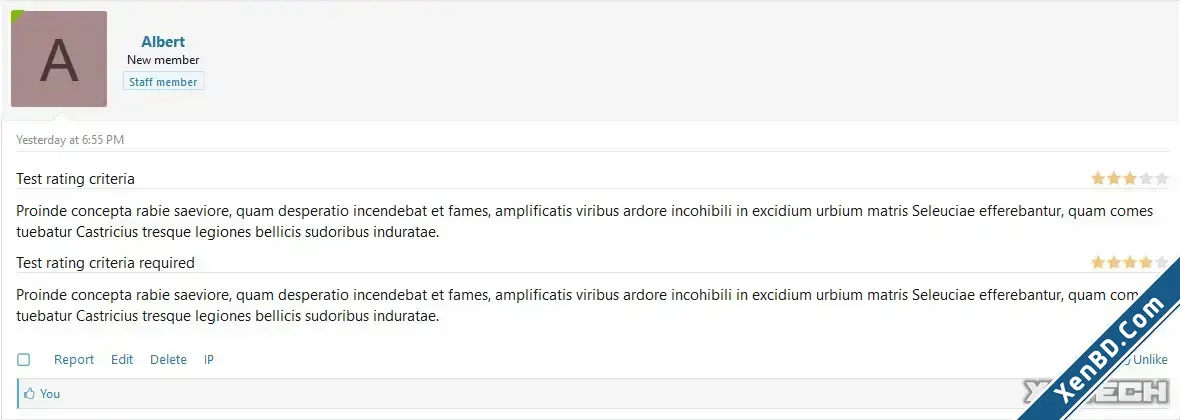View the poster's IP
Viewport: 1180px width, 420px height.
209,360
